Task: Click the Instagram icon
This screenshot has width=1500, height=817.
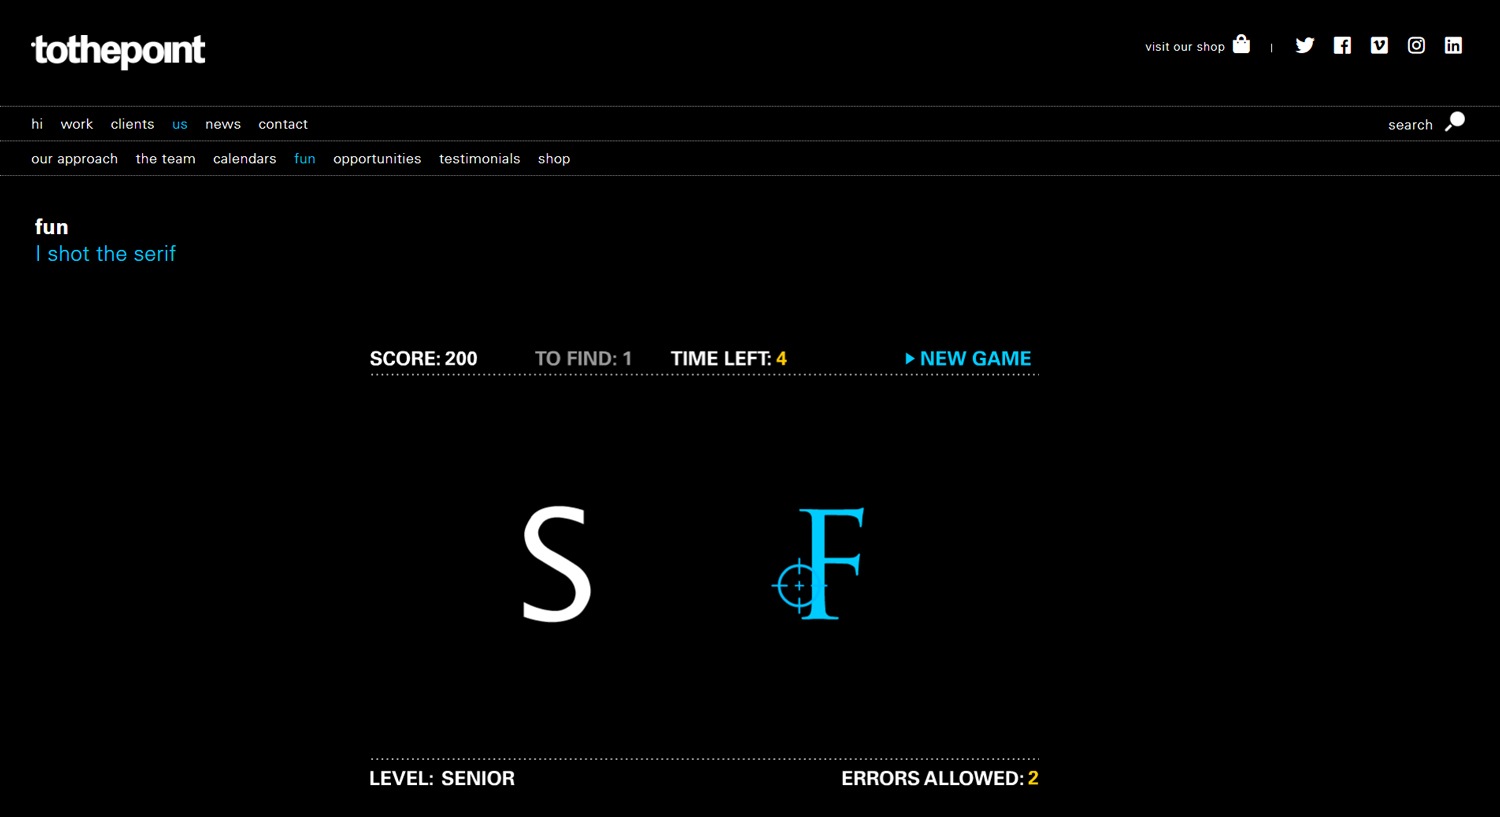Action: click(x=1416, y=45)
